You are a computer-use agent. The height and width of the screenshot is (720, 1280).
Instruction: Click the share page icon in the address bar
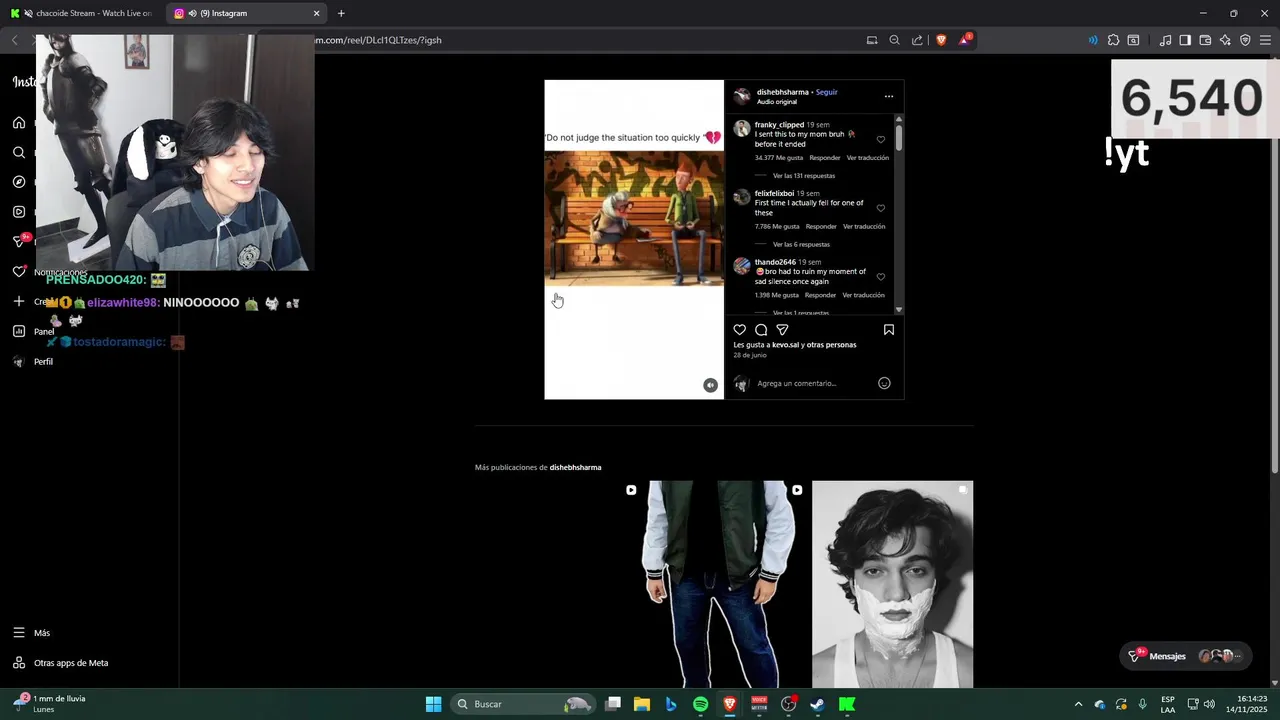(x=918, y=40)
